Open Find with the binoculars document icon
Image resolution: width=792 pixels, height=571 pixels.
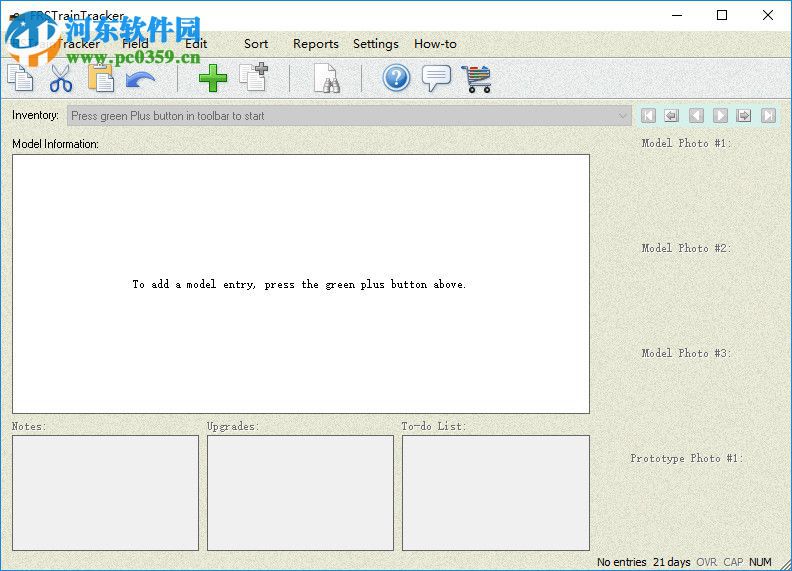[326, 78]
